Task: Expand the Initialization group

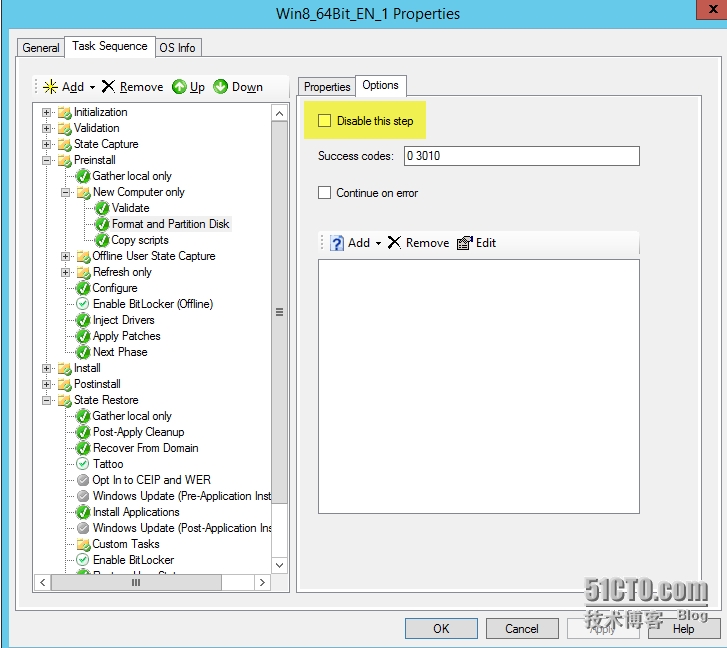Action: coord(46,113)
